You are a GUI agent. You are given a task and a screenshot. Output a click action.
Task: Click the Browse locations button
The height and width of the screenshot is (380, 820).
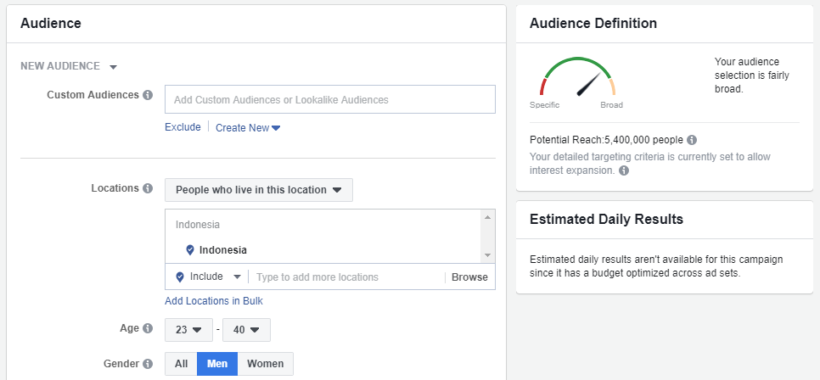click(x=470, y=277)
